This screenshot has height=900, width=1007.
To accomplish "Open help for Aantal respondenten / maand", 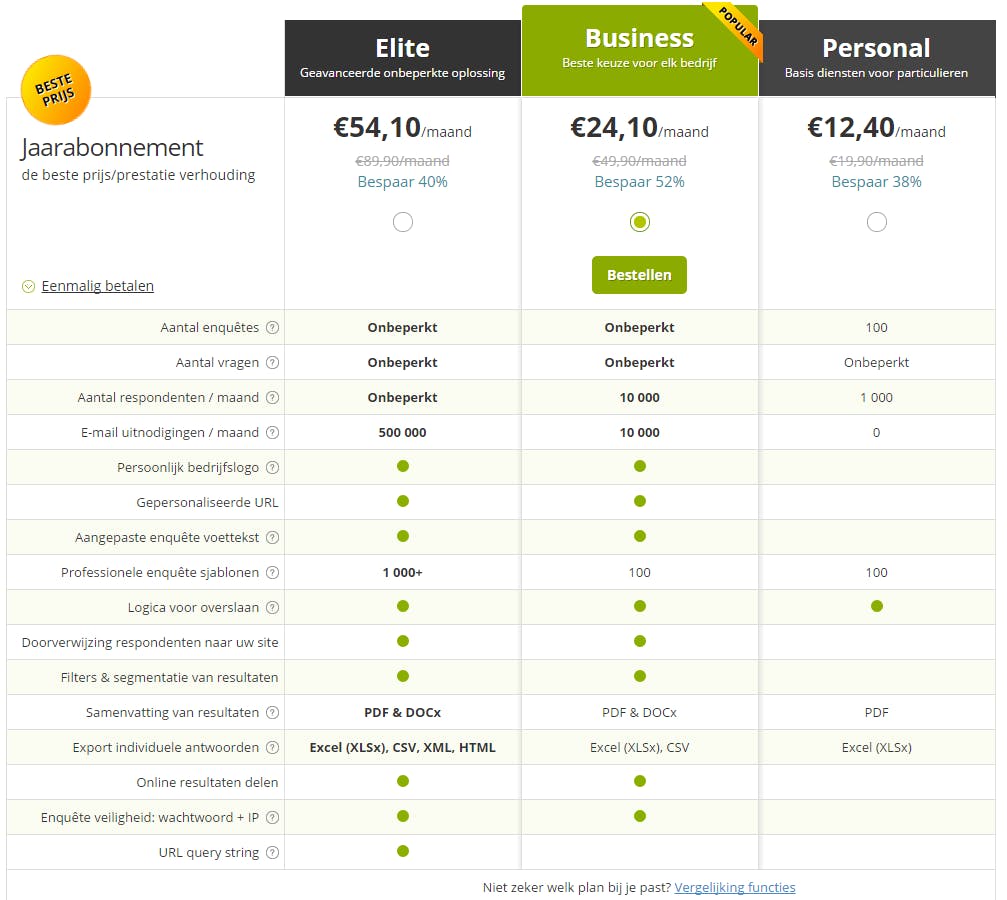I will 272,398.
